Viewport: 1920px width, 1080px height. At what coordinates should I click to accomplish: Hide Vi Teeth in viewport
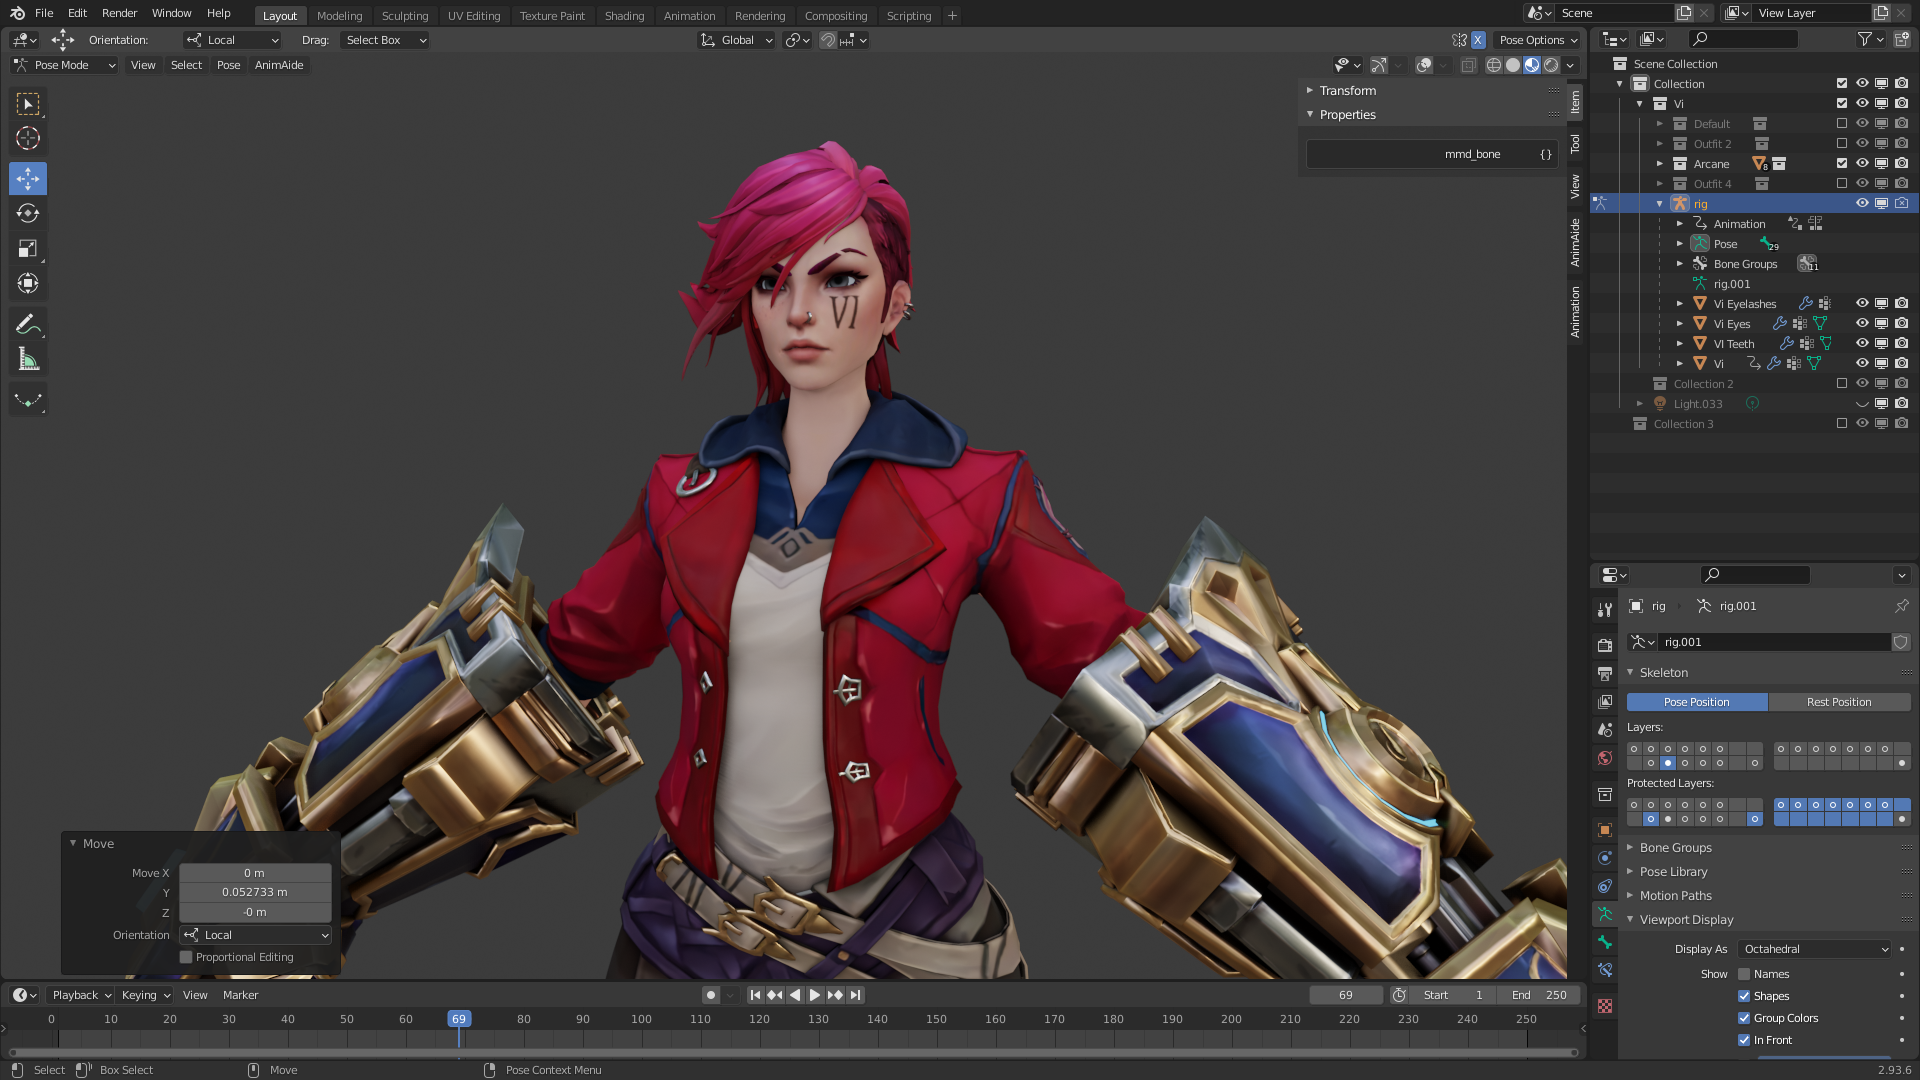click(1862, 344)
